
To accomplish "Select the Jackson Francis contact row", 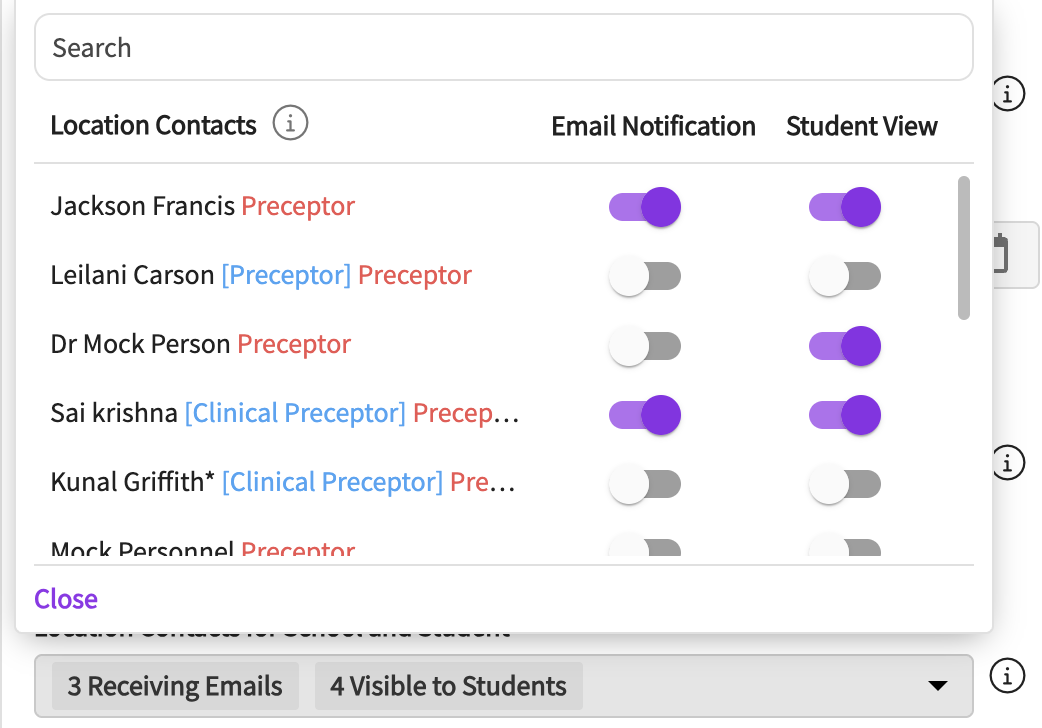I will click(202, 207).
